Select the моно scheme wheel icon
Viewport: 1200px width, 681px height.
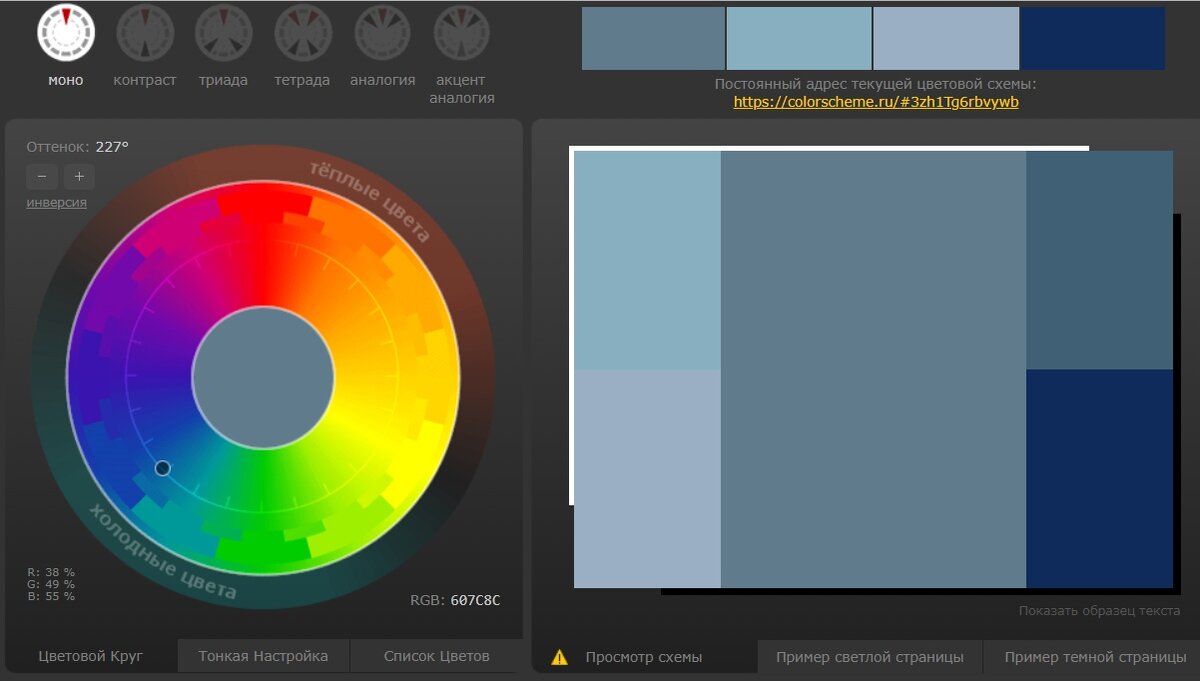click(66, 33)
